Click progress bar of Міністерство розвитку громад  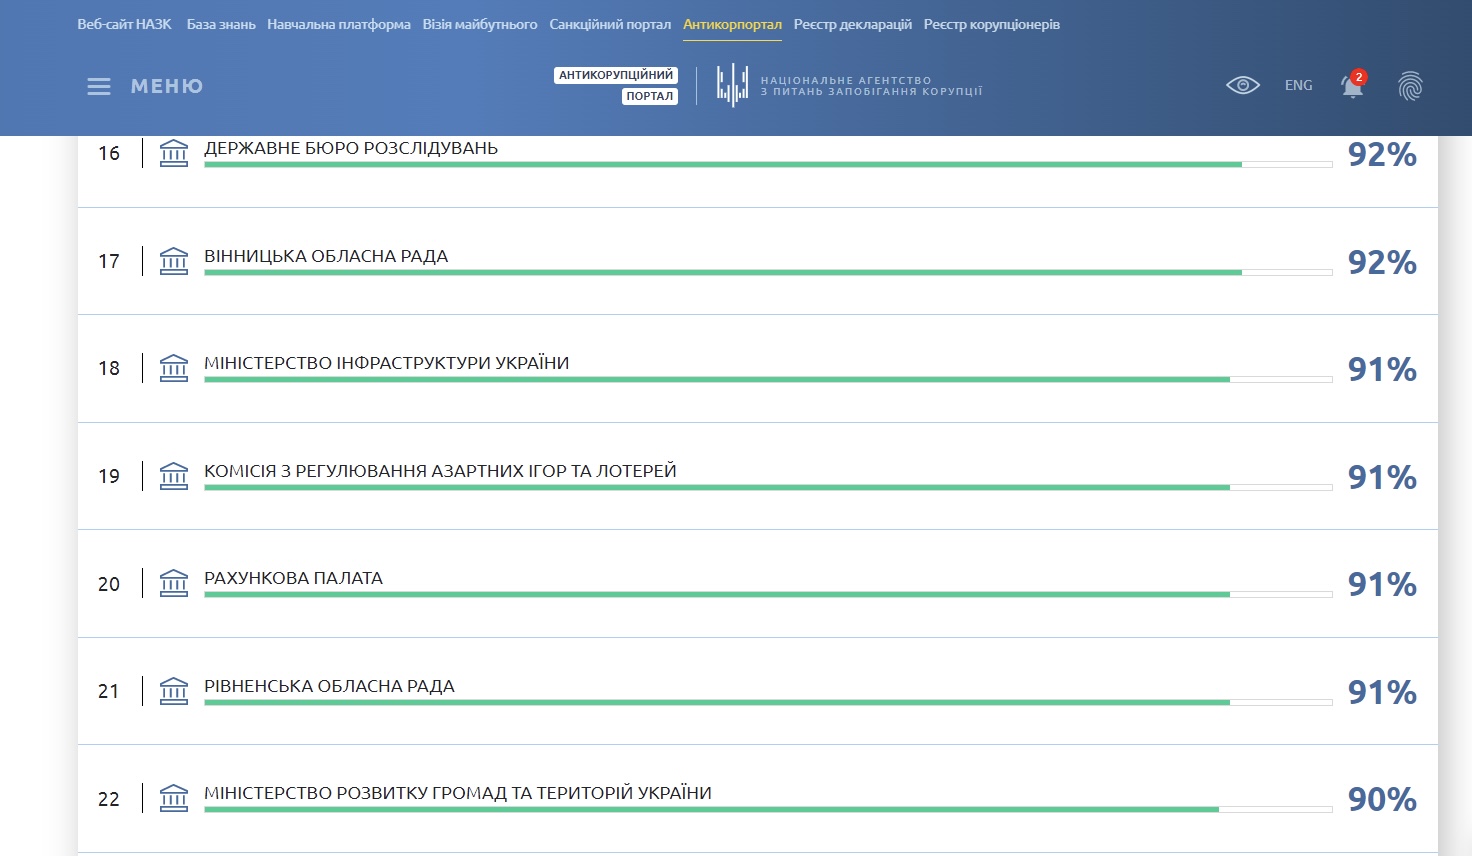click(768, 809)
